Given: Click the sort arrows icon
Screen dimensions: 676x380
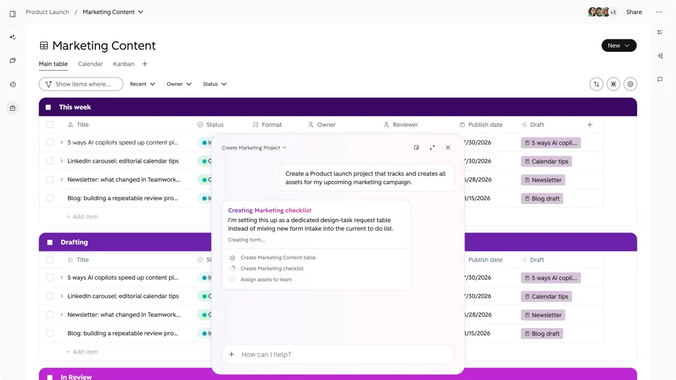Looking at the screenshot, I should coord(596,84).
